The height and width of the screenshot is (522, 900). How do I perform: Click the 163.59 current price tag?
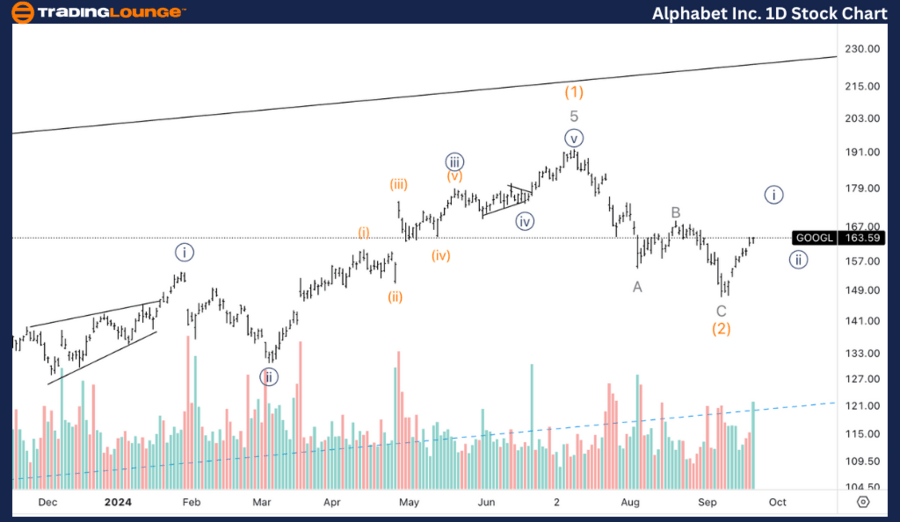tap(861, 238)
